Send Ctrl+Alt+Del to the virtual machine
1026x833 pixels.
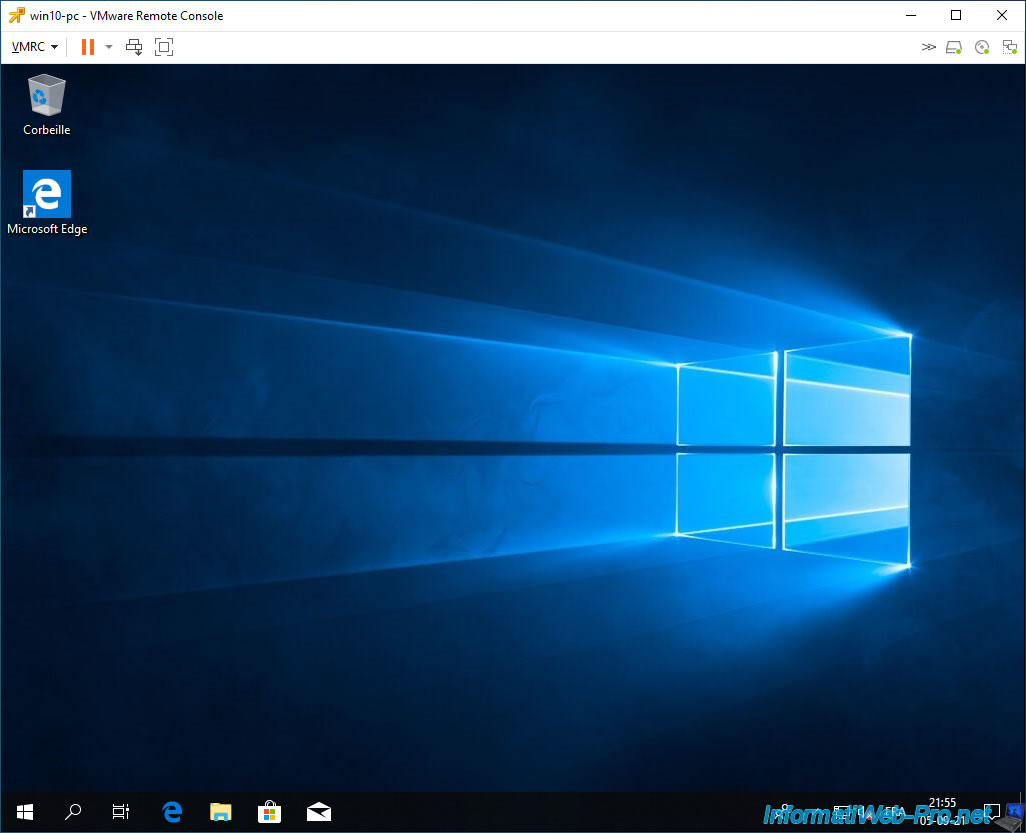134,46
